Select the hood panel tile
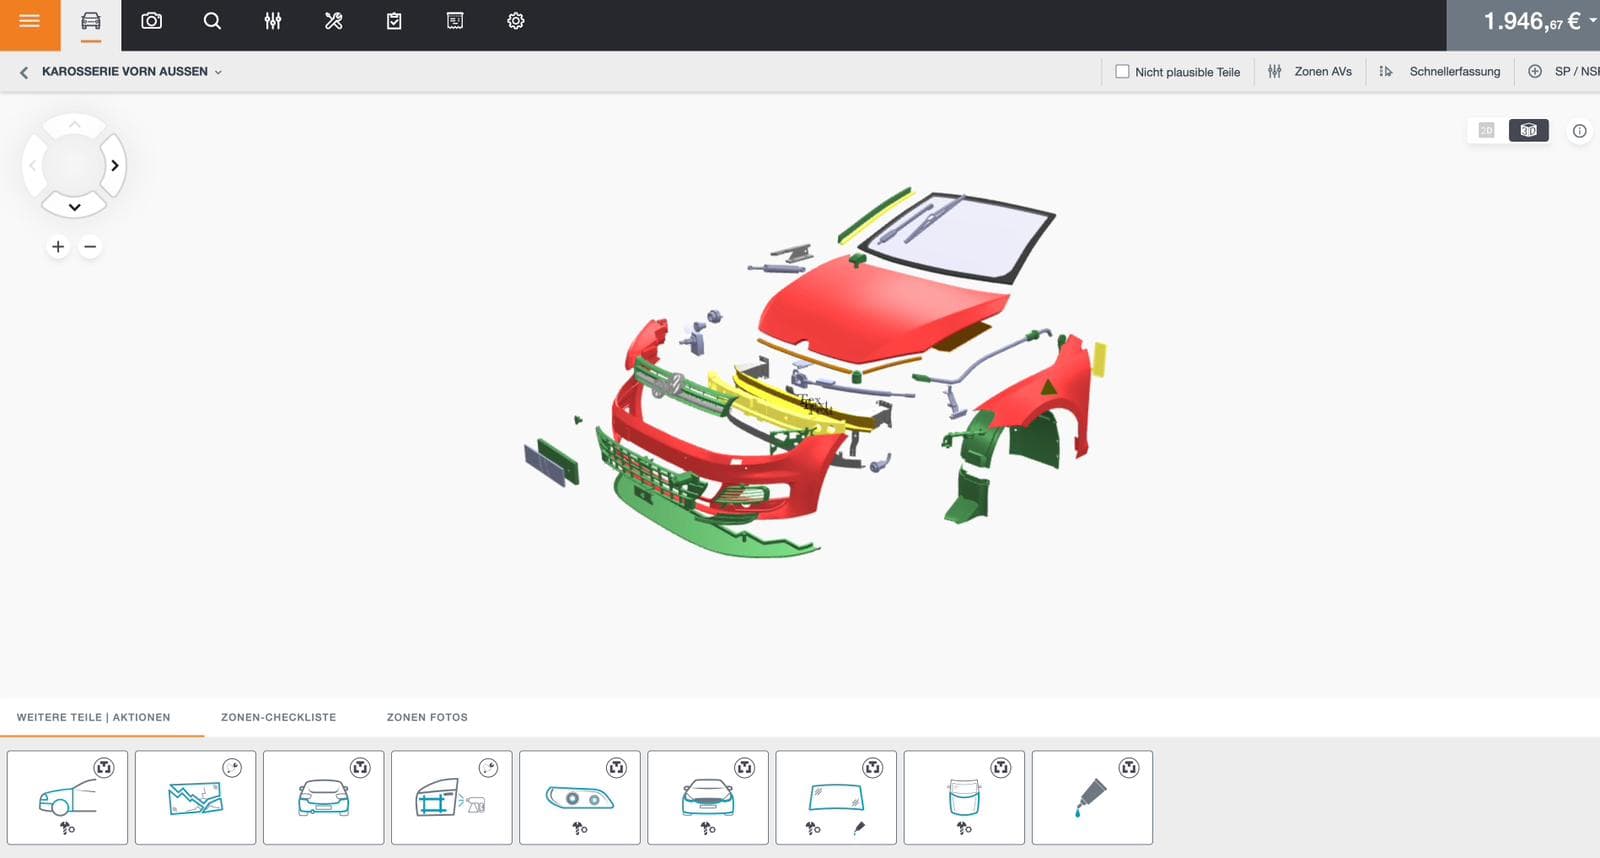The width and height of the screenshot is (1600, 858). point(963,798)
